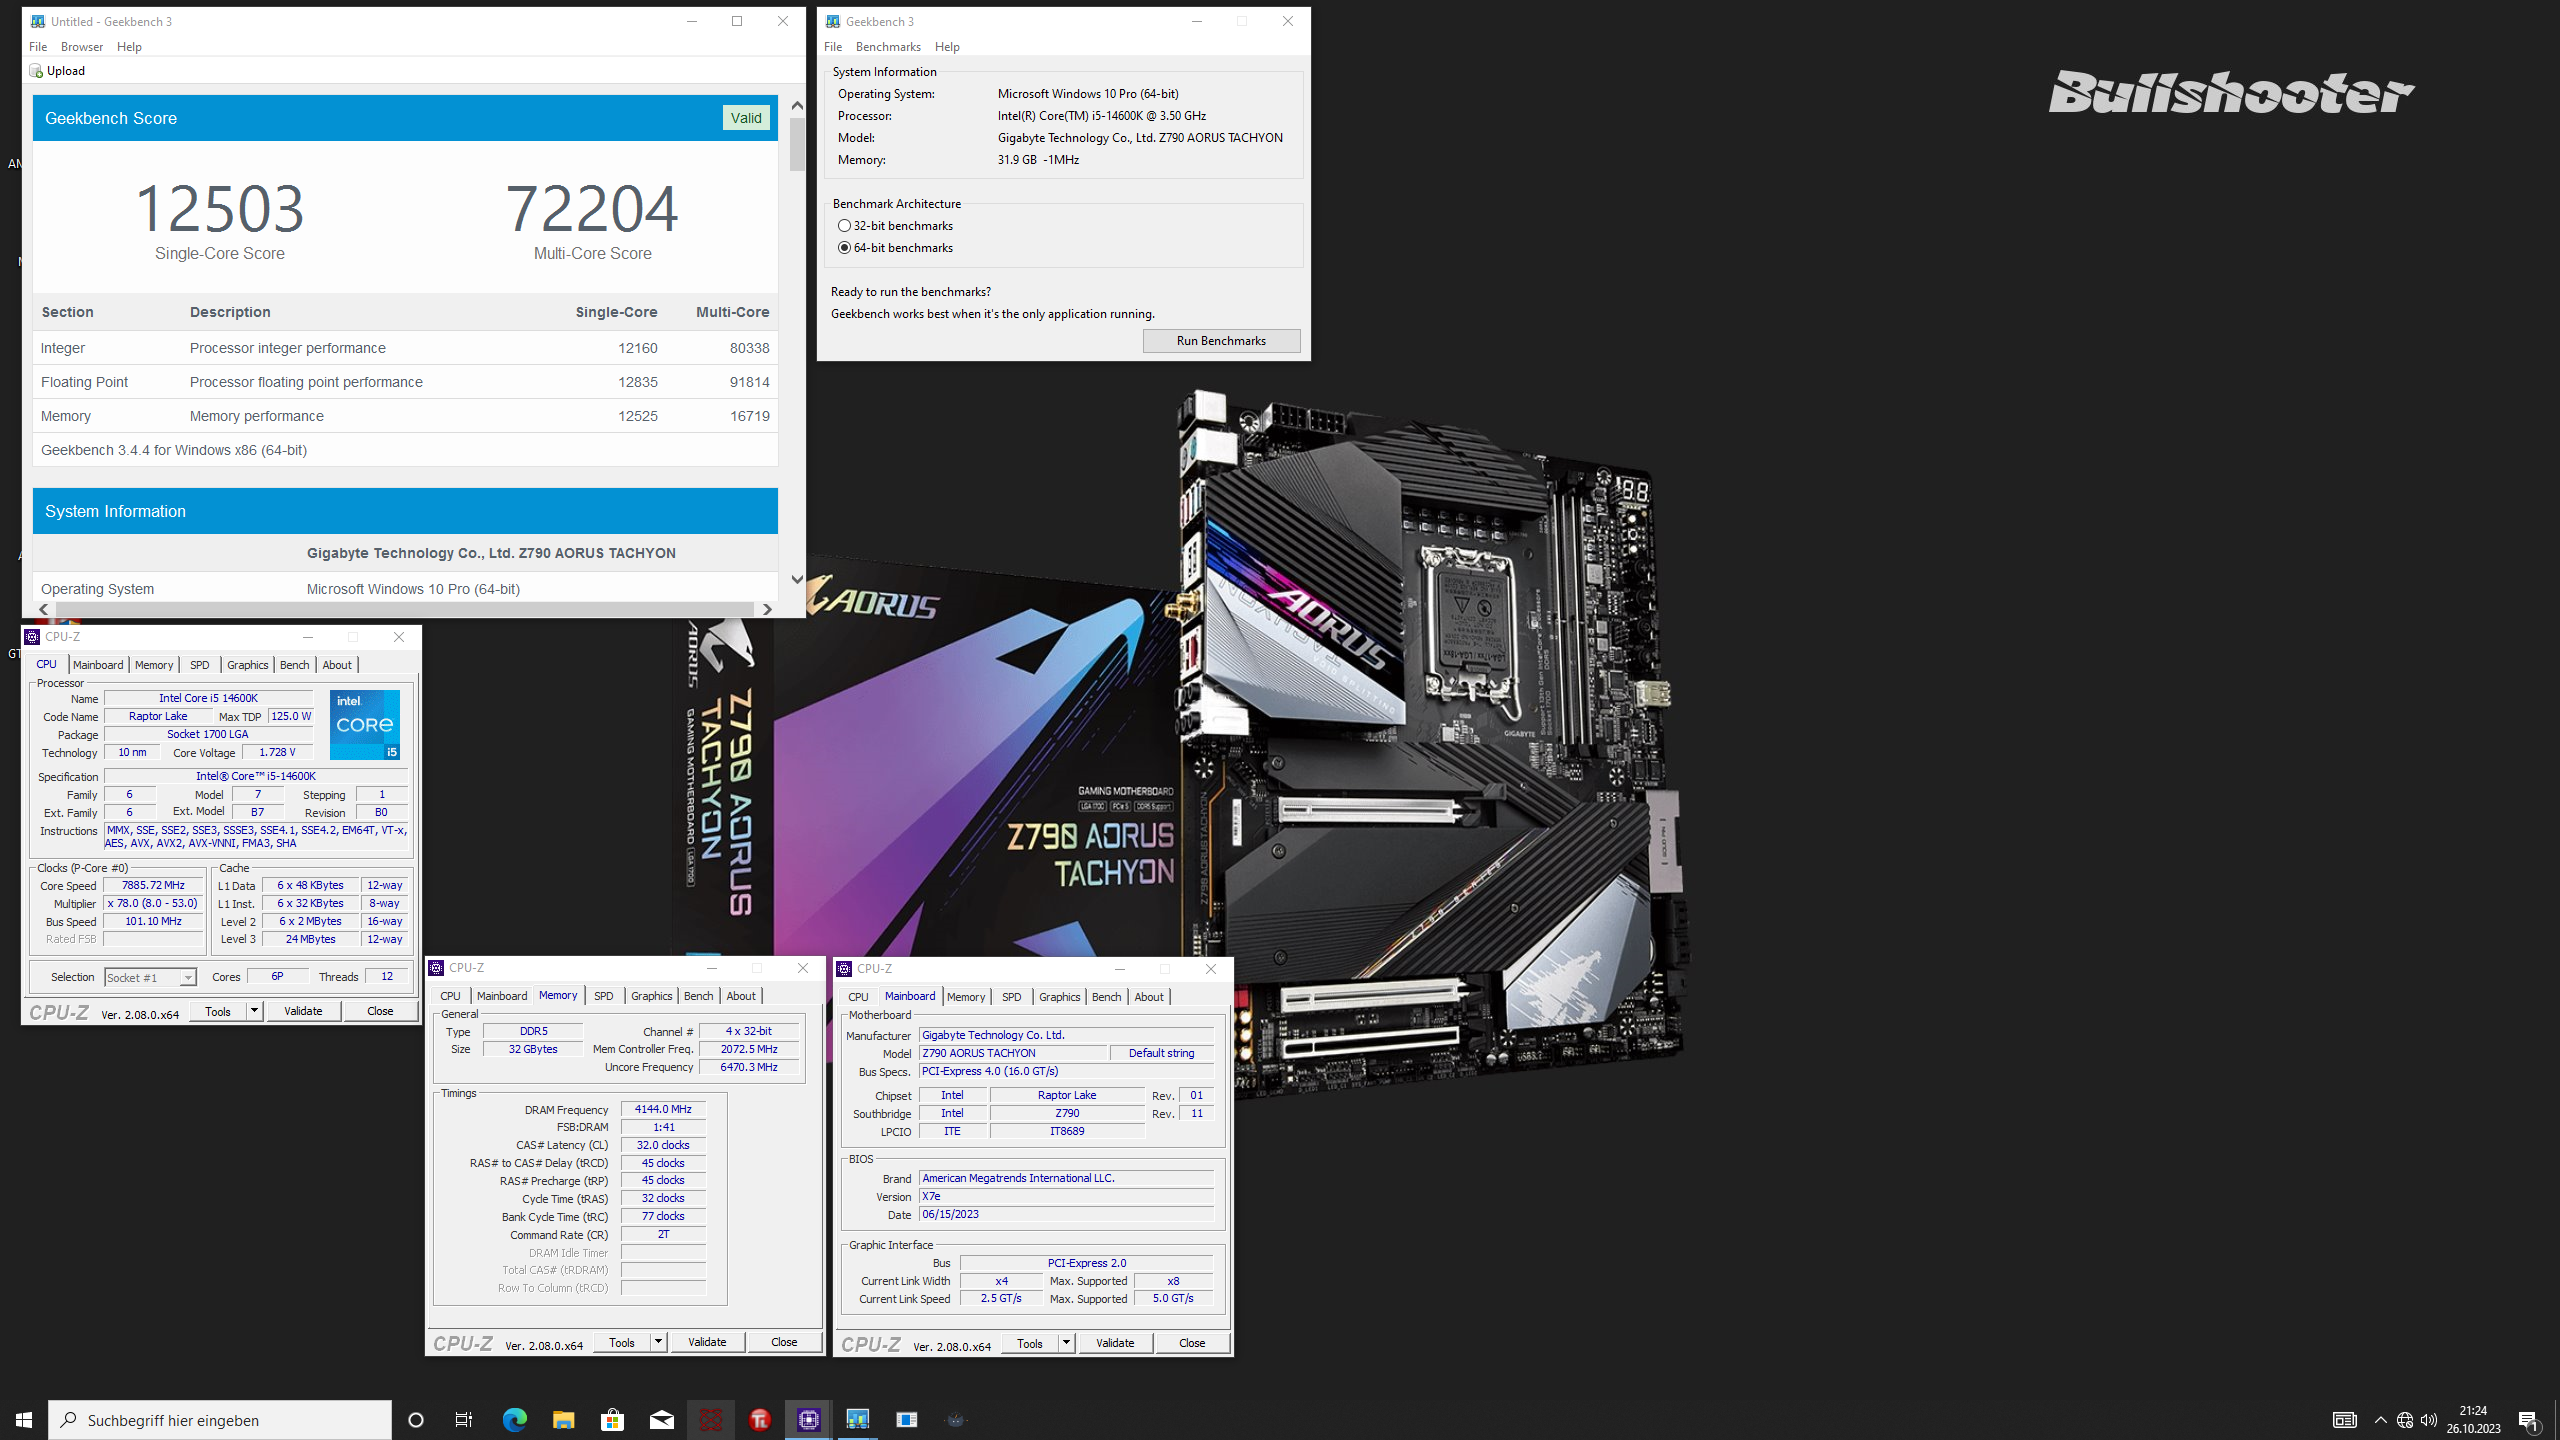Viewport: 2560px width, 1440px height.
Task: Open Browser menu in Geekbench results window
Action: (x=82, y=47)
